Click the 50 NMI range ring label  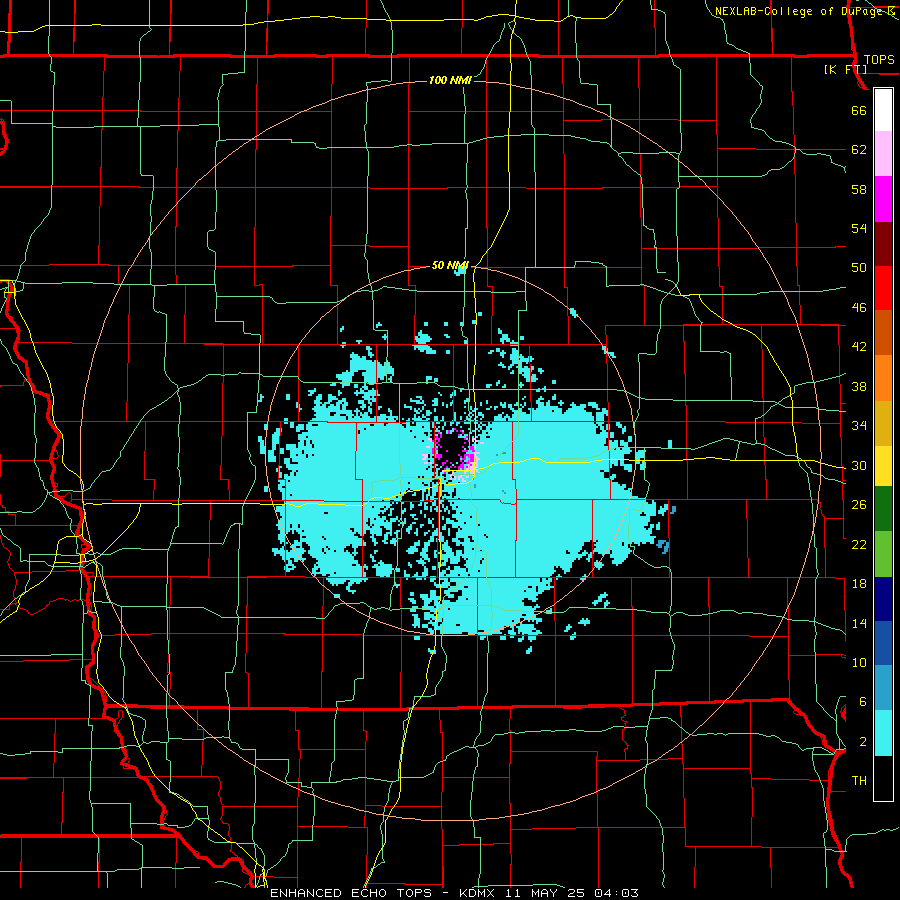pyautogui.click(x=450, y=265)
